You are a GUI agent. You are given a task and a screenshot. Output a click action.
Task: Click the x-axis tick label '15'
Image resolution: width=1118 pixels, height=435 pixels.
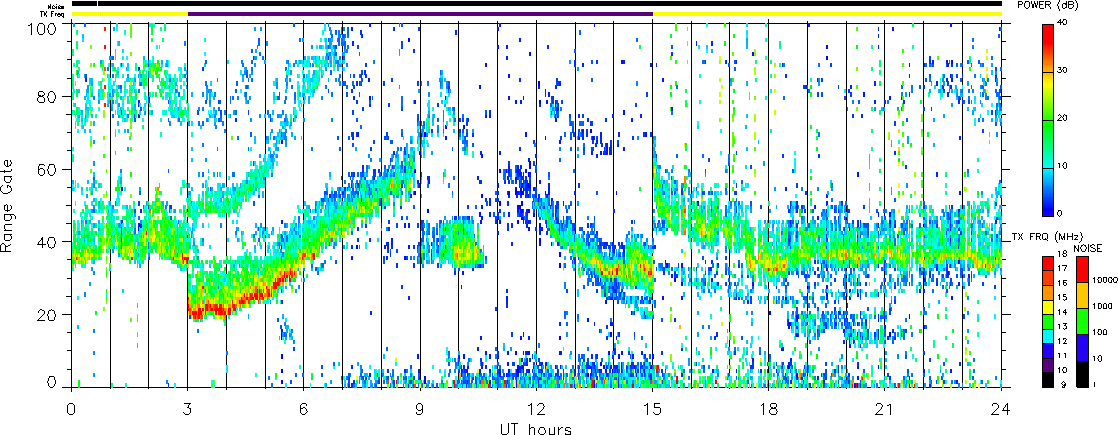coord(652,408)
